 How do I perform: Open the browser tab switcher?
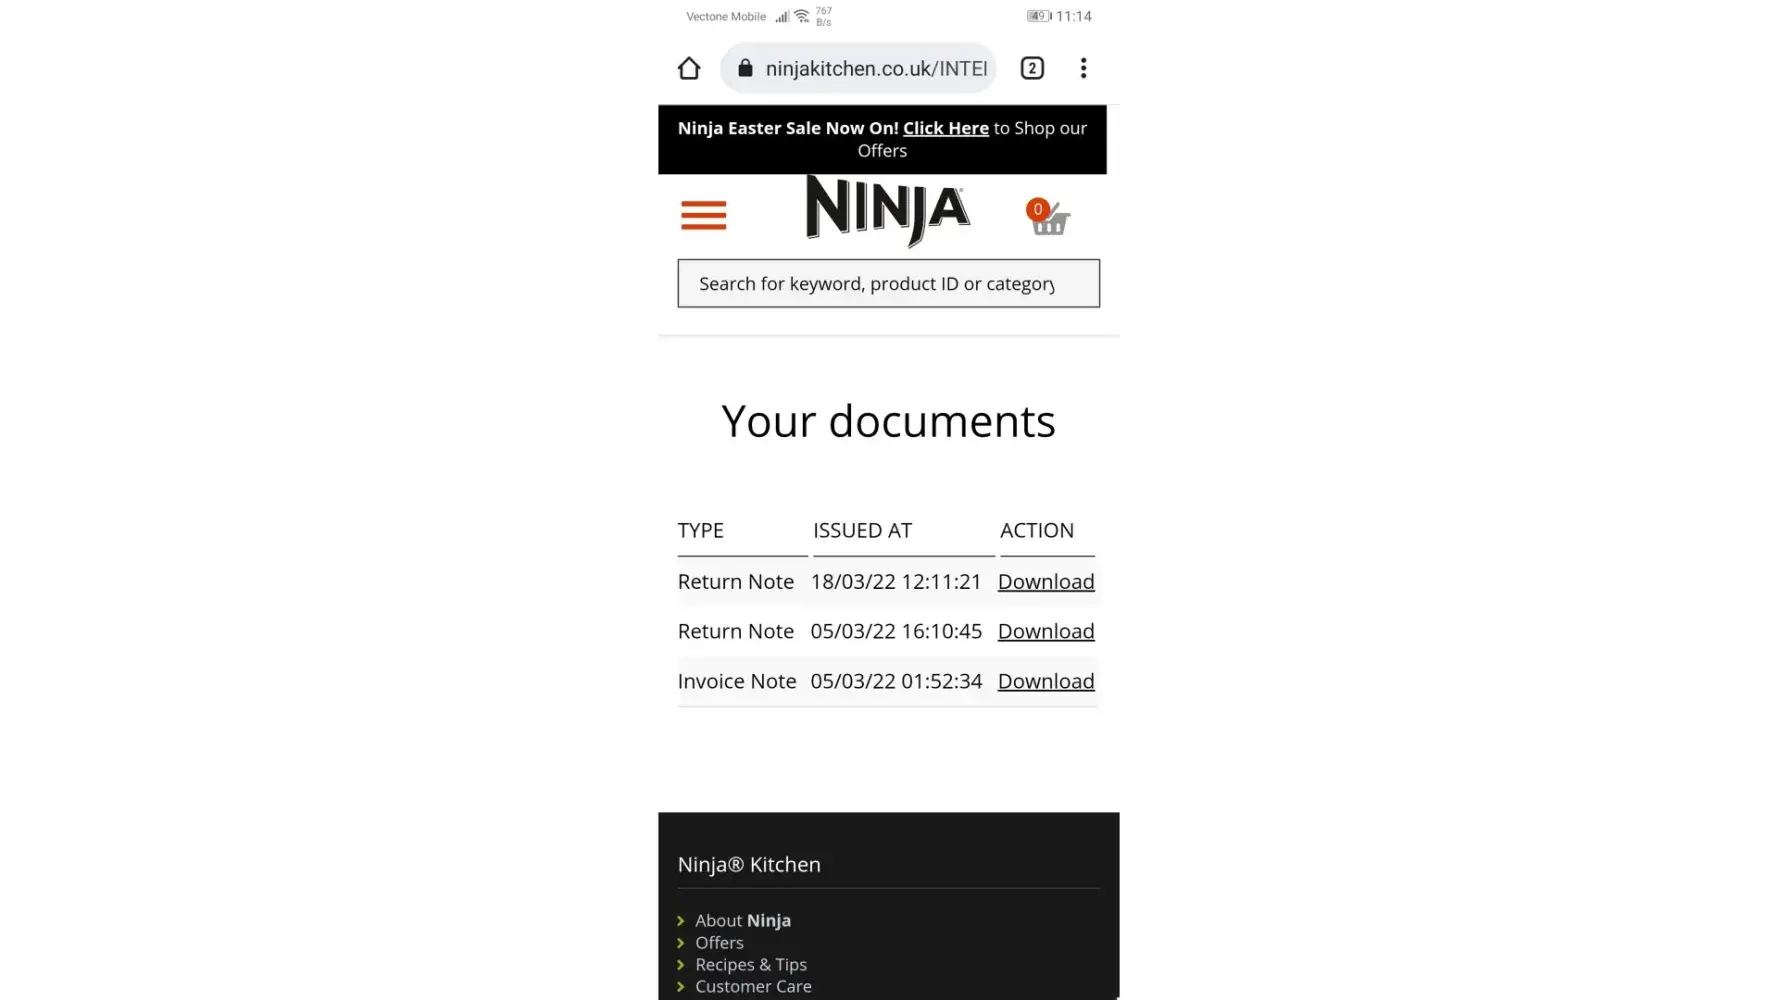pos(1032,68)
